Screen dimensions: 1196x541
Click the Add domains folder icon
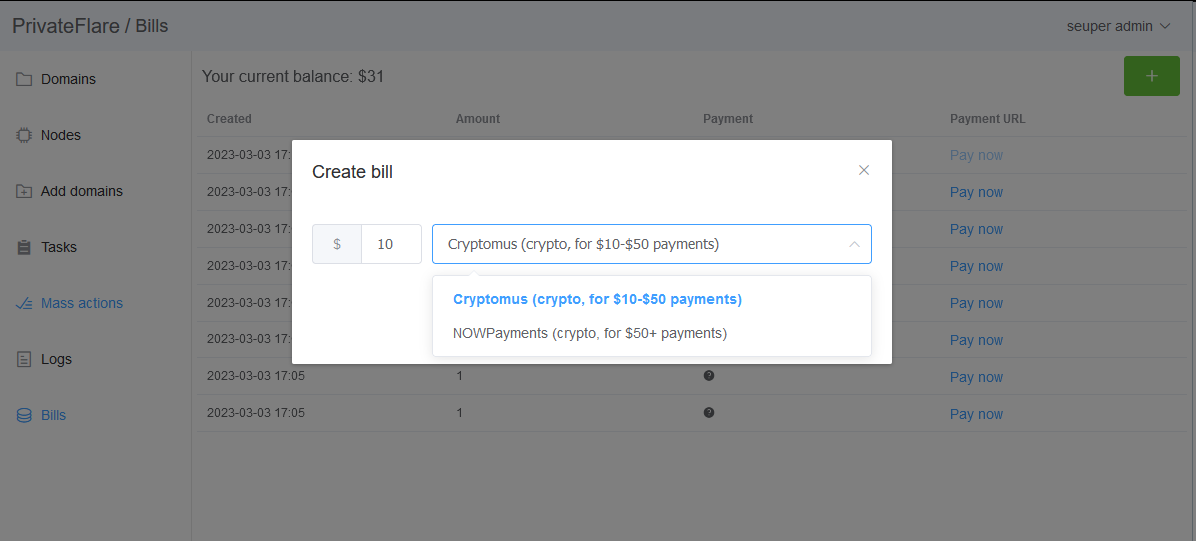click(24, 191)
